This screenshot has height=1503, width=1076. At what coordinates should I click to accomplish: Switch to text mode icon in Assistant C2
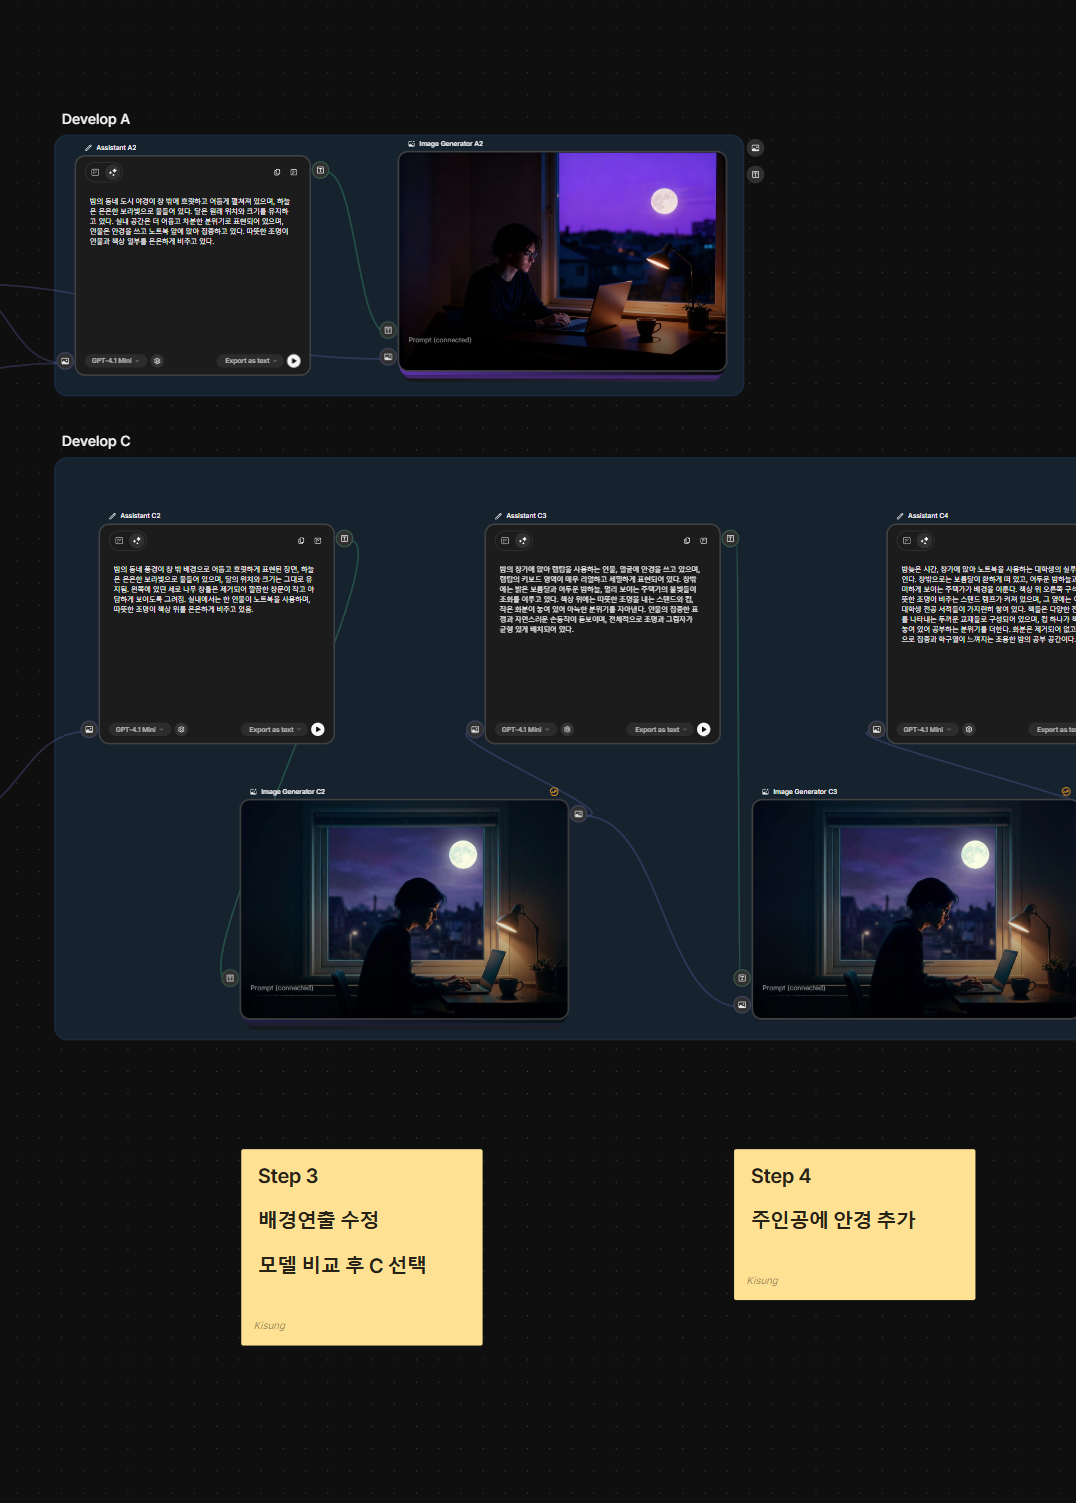tap(119, 540)
